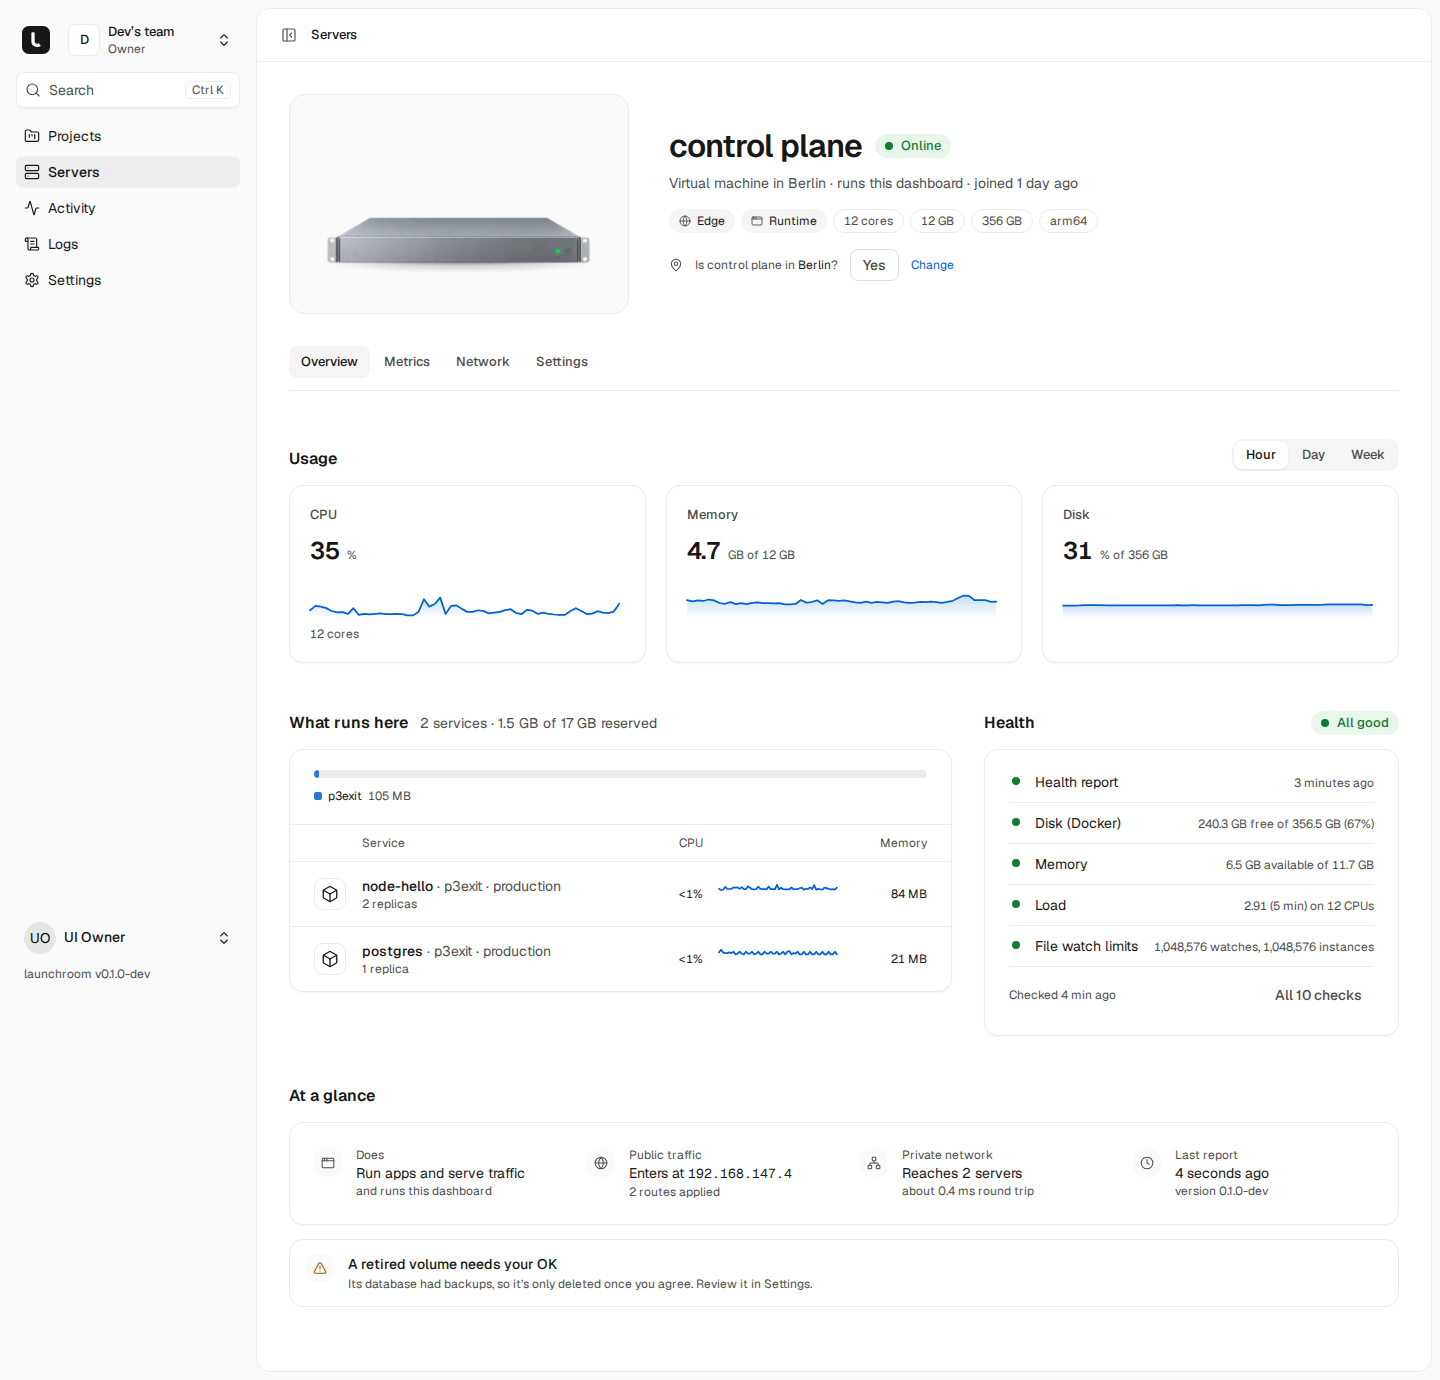Click the Disk (Docker) health row
The height and width of the screenshot is (1380, 1440).
(1192, 823)
